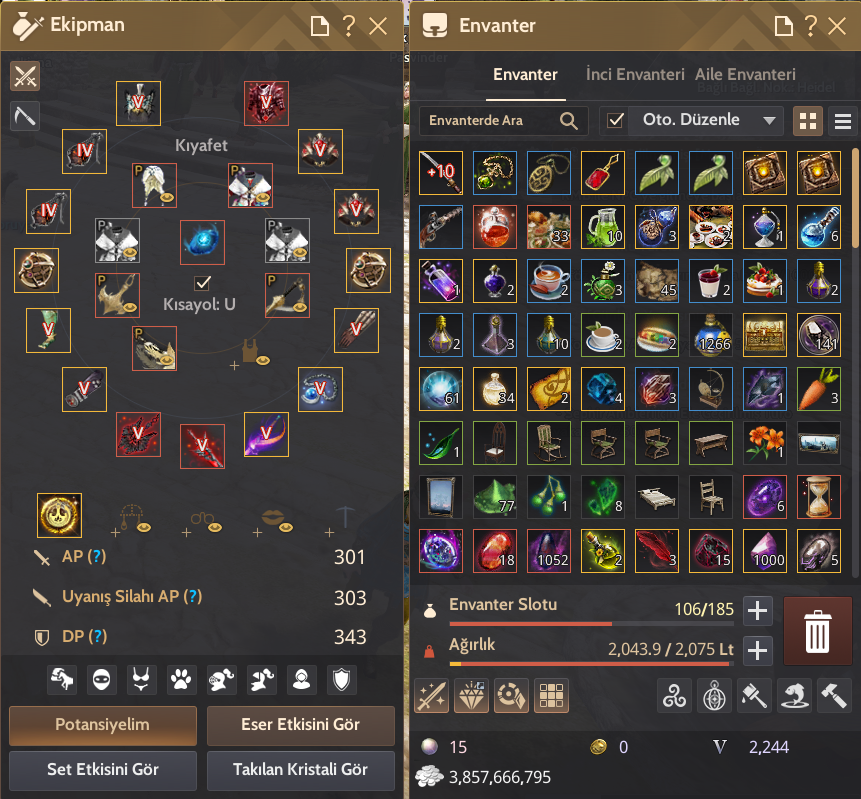Click the Potansiyelim button
Image resolution: width=861 pixels, height=799 pixels.
(x=103, y=725)
